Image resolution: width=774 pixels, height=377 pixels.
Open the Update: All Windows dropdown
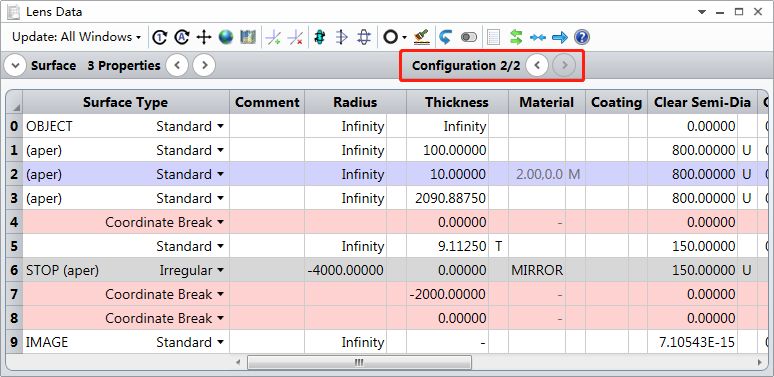point(77,37)
